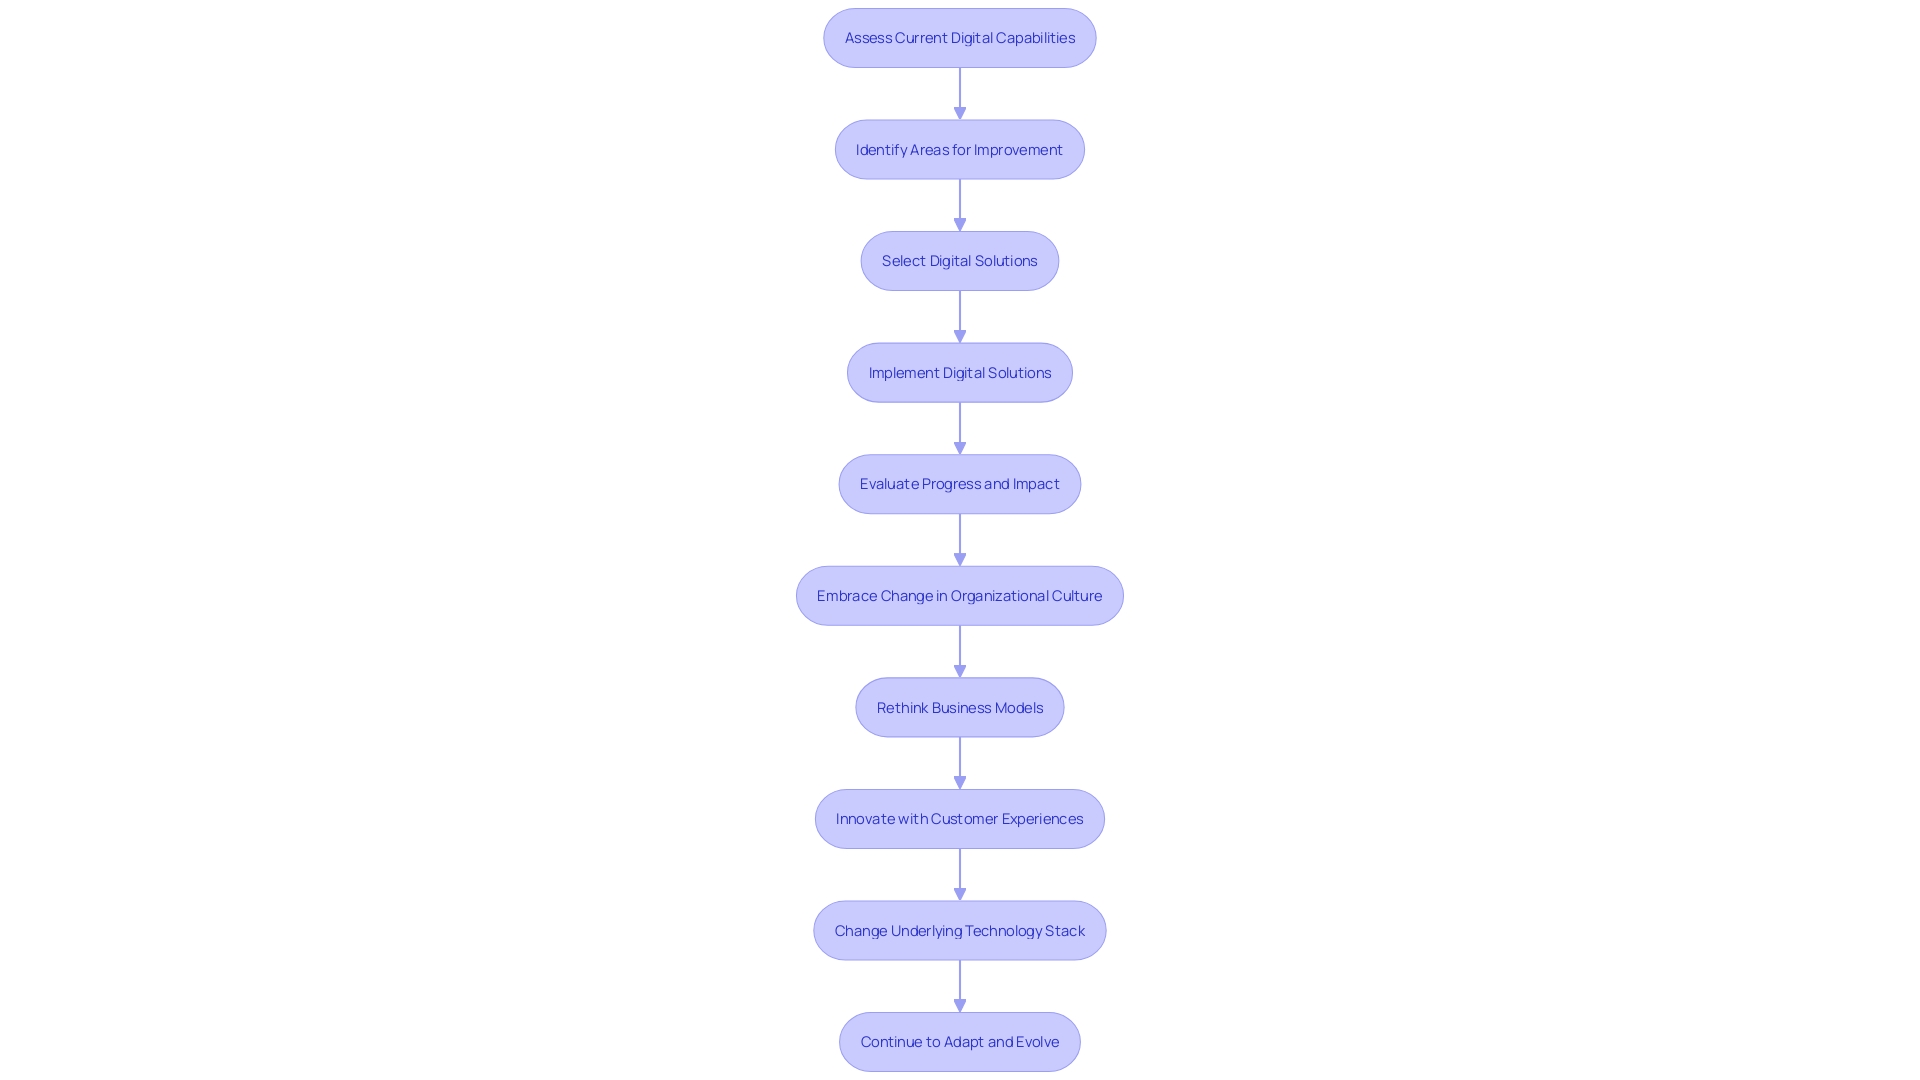Select the Implement Digital Solutions button

point(959,371)
